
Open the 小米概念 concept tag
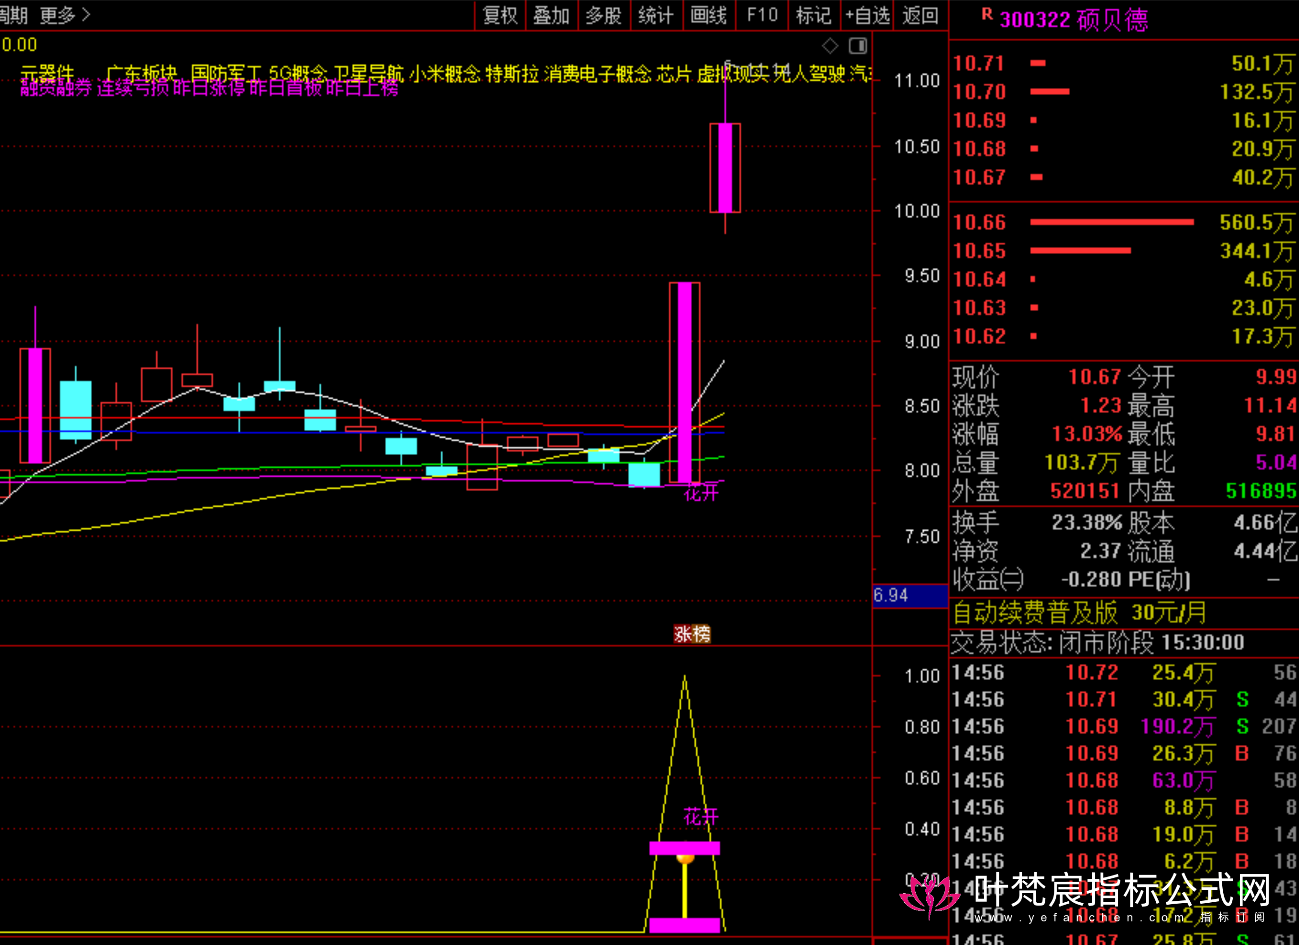tap(444, 73)
